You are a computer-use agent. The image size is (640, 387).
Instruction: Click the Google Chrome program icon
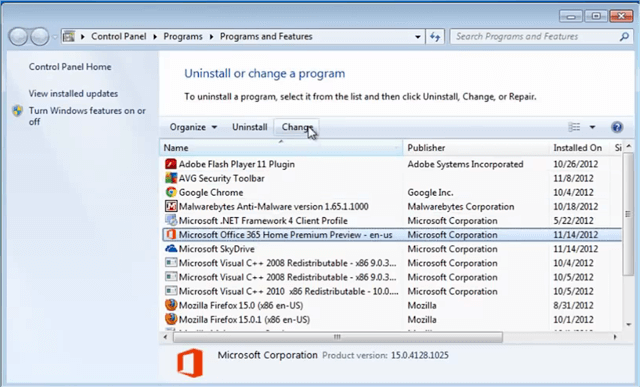[x=171, y=192]
